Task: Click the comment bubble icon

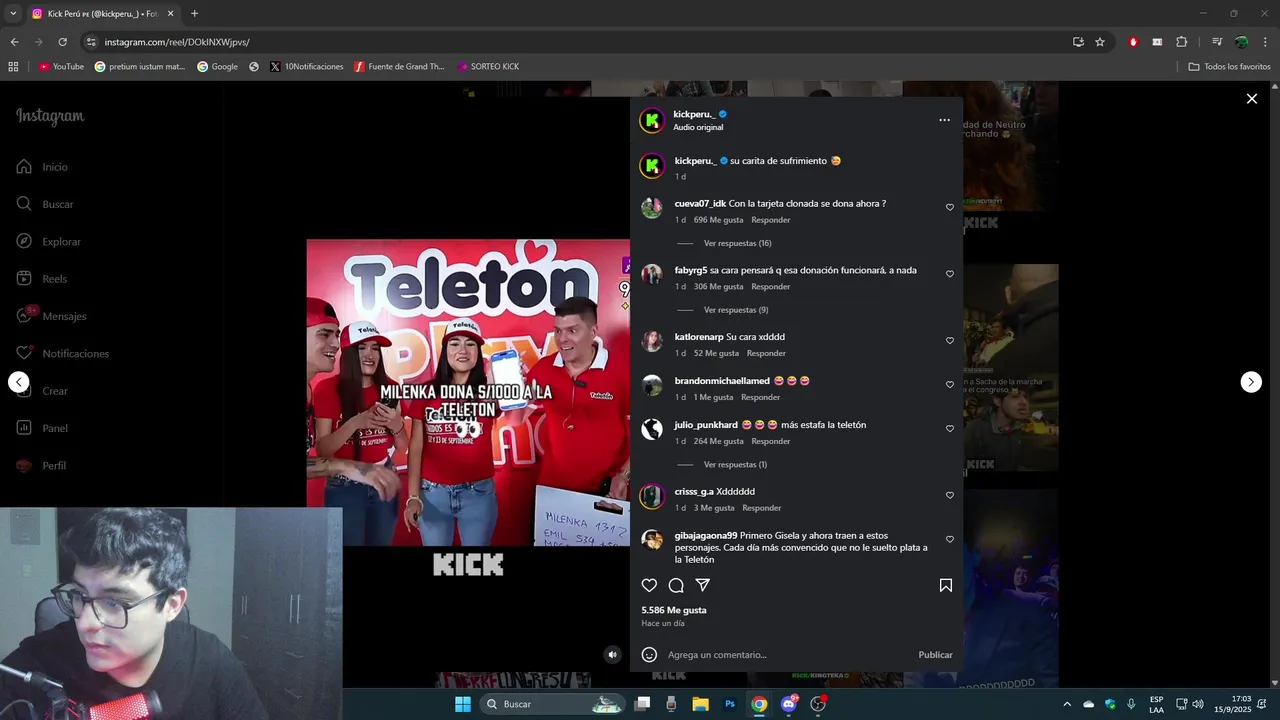Action: pos(676,585)
